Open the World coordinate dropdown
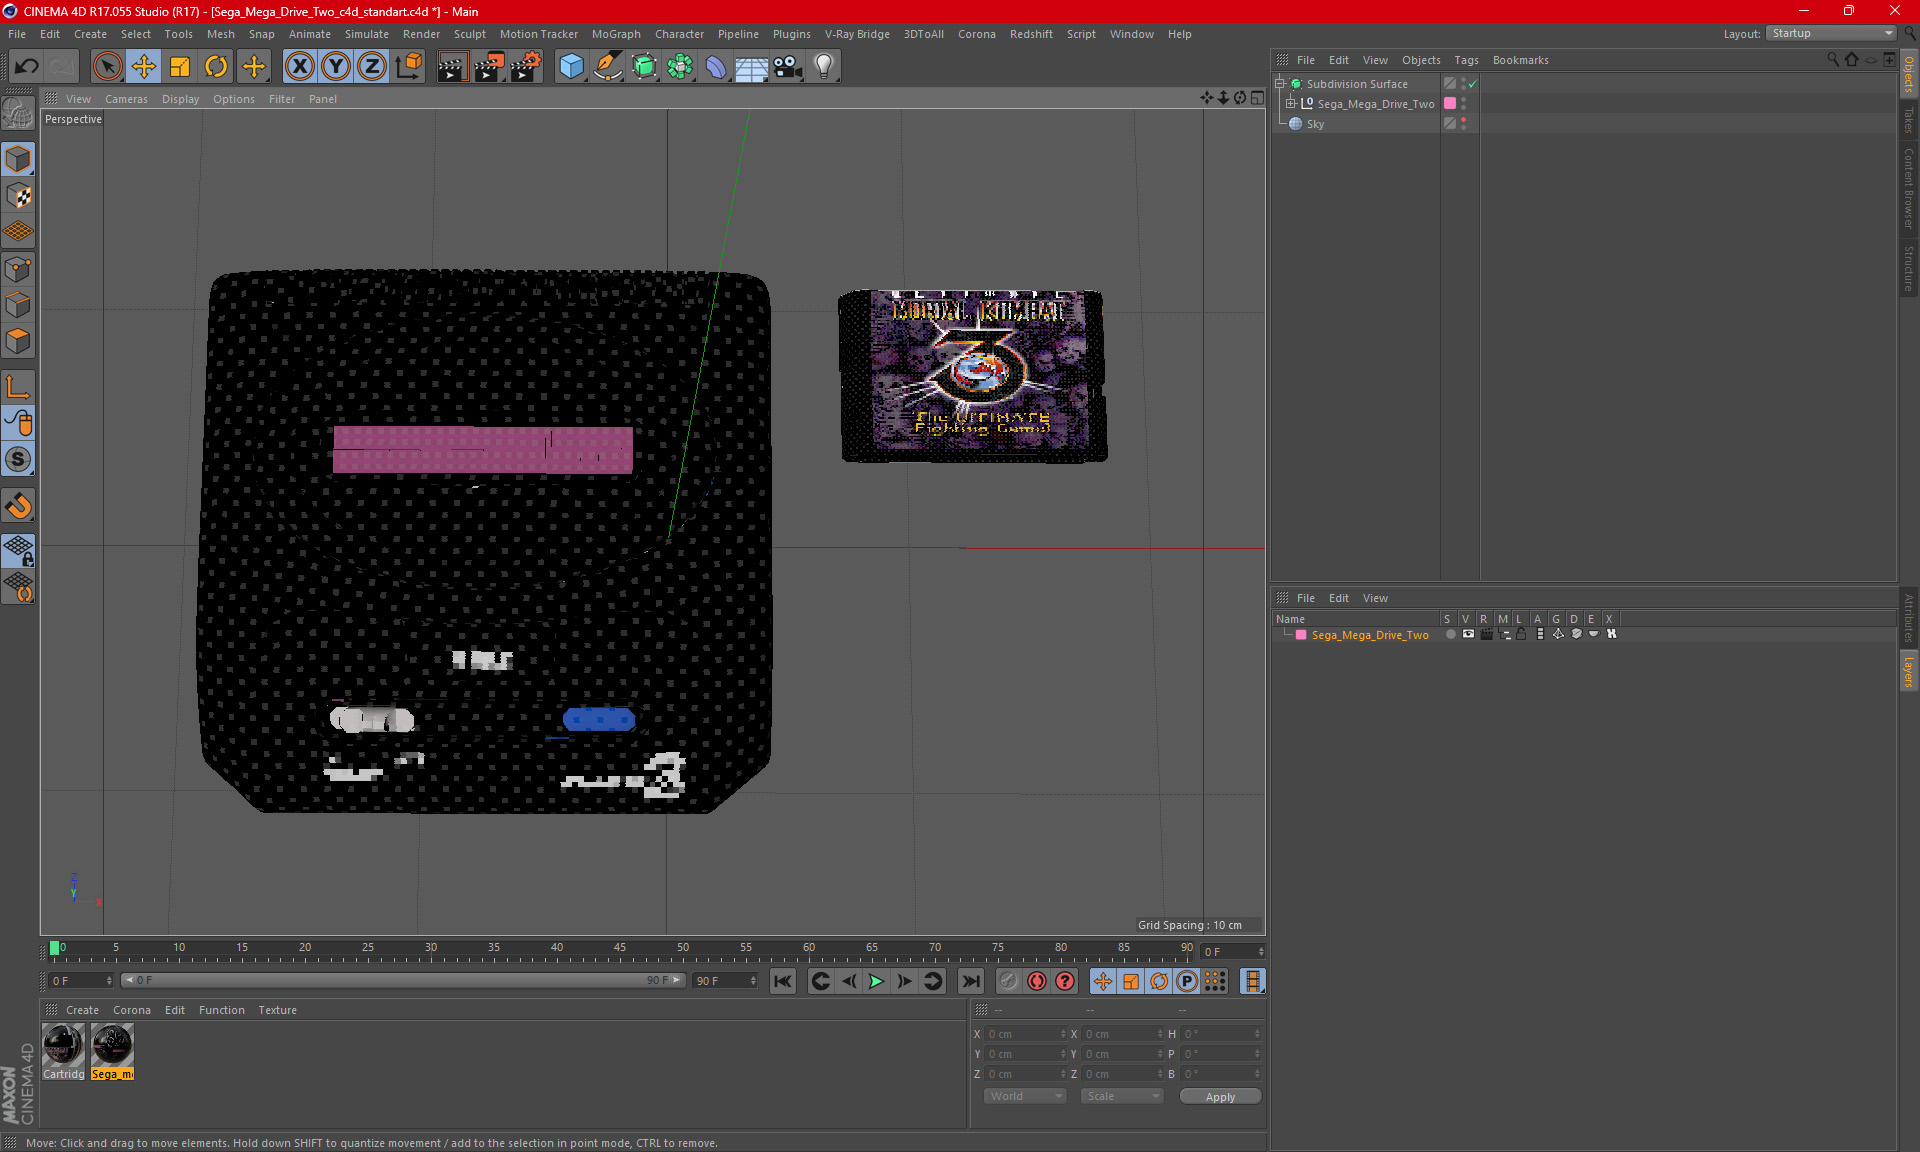This screenshot has width=1920, height=1152. pyautogui.click(x=1026, y=1097)
